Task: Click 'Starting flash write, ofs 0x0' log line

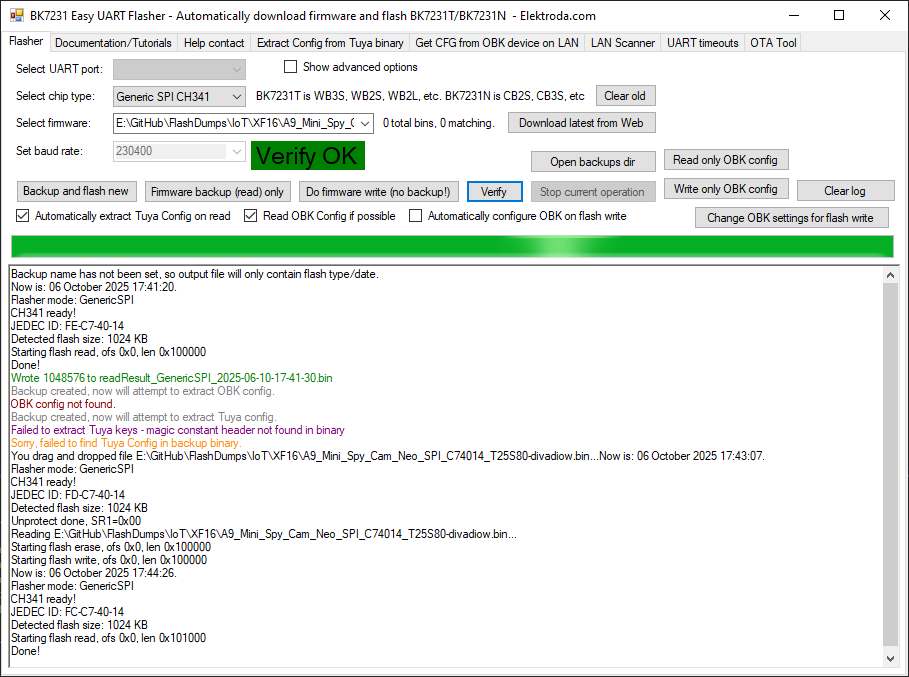Action: (x=109, y=560)
